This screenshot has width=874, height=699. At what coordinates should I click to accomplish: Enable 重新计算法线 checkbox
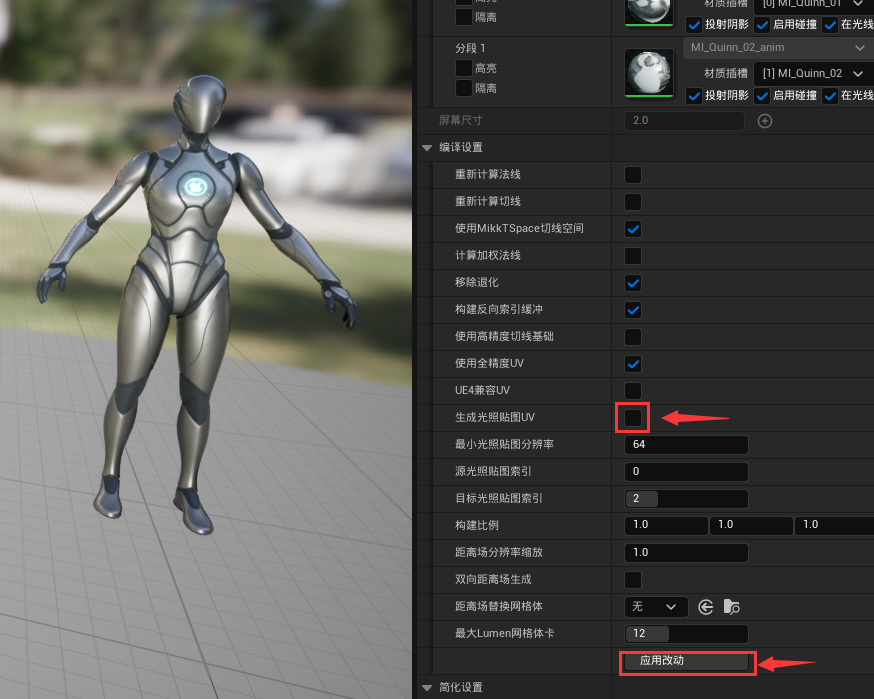click(633, 175)
